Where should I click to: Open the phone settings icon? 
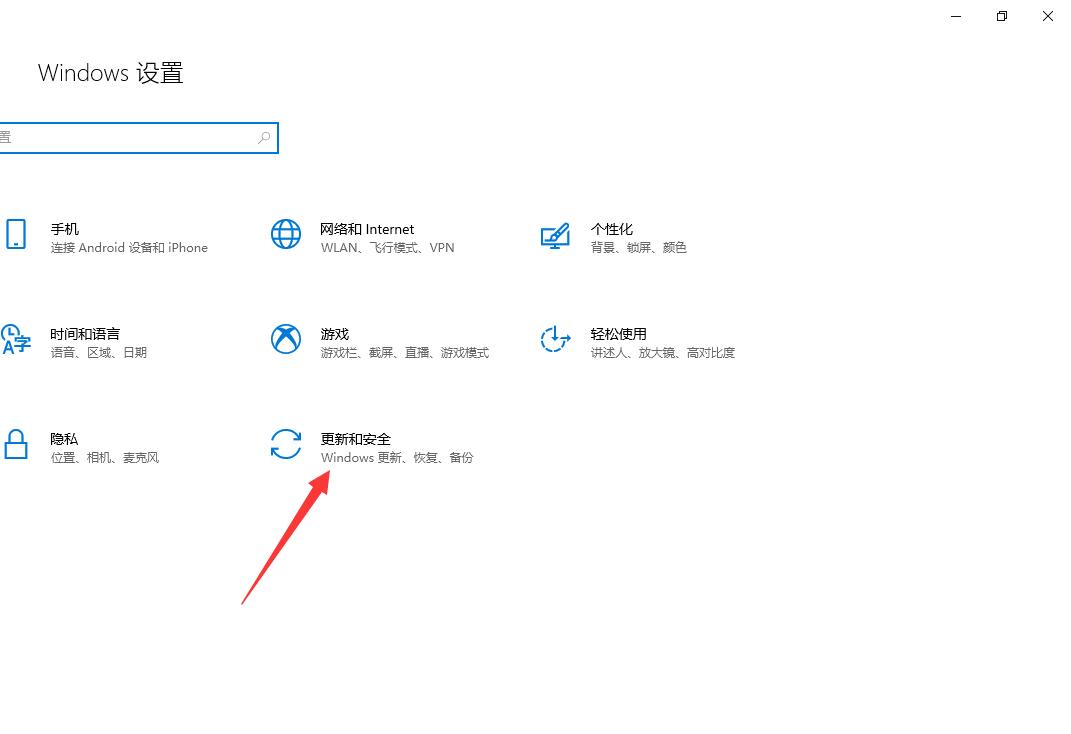pyautogui.click(x=16, y=234)
